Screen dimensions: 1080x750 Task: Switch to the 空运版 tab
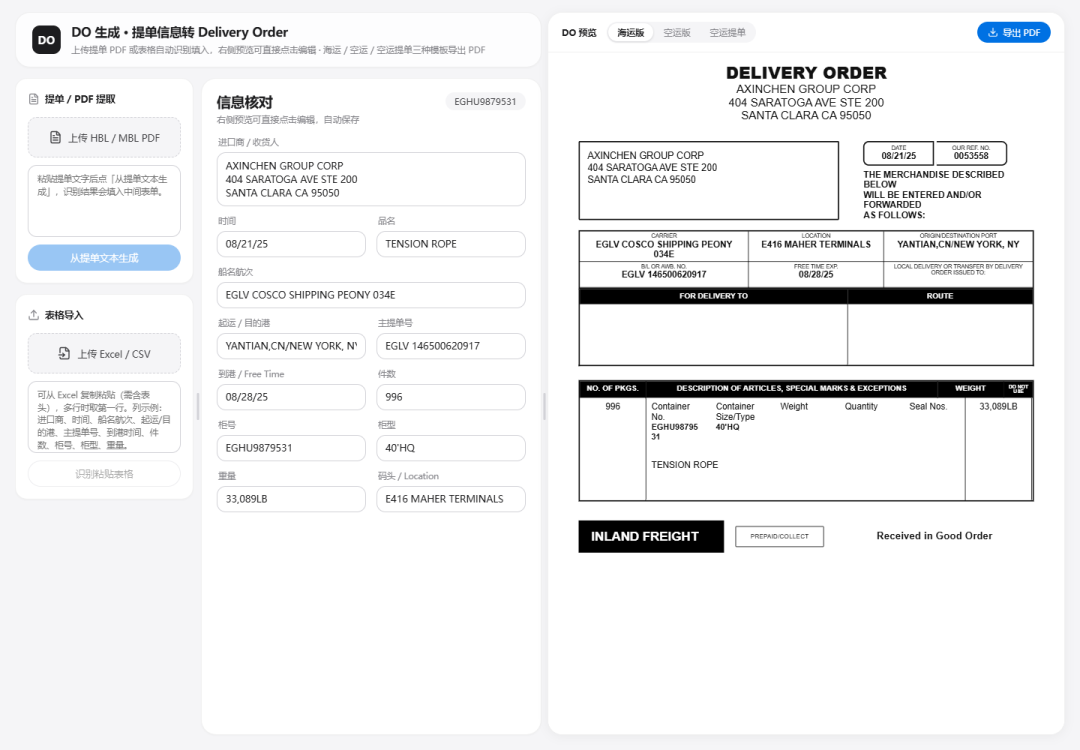[676, 32]
